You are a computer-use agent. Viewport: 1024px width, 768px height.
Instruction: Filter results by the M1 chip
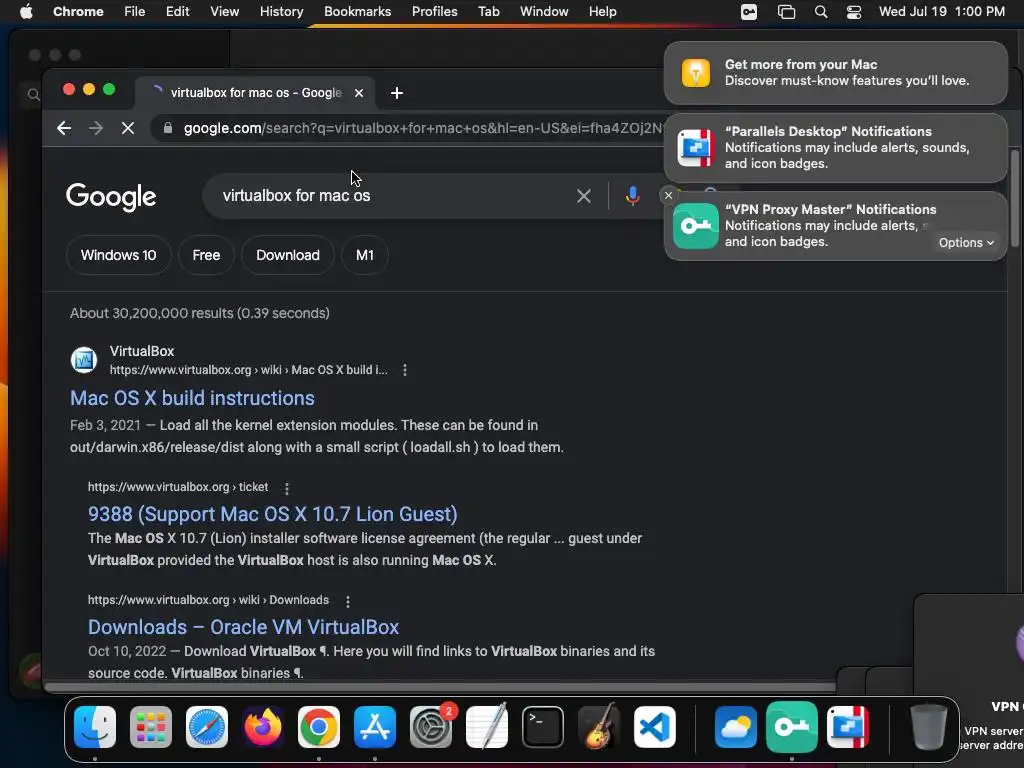coord(364,255)
